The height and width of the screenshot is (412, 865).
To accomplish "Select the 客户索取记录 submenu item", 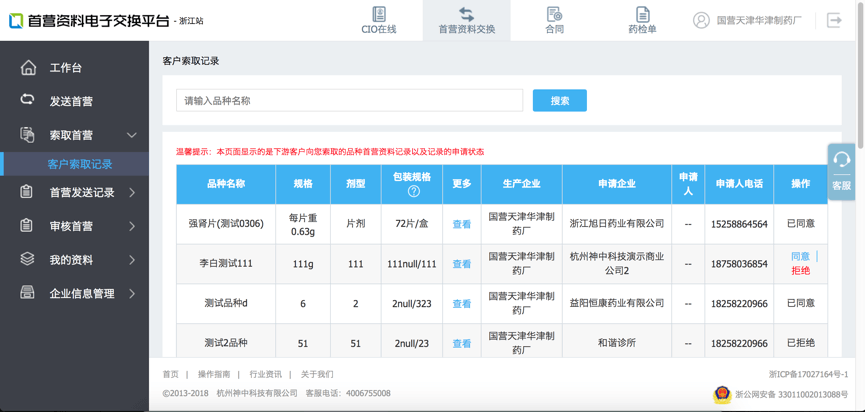I will pyautogui.click(x=74, y=164).
